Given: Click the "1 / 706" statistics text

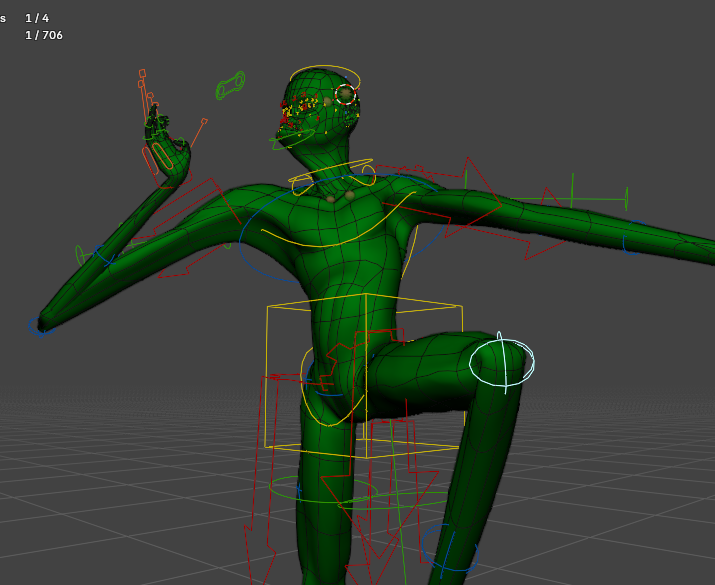Looking at the screenshot, I should click(44, 35).
